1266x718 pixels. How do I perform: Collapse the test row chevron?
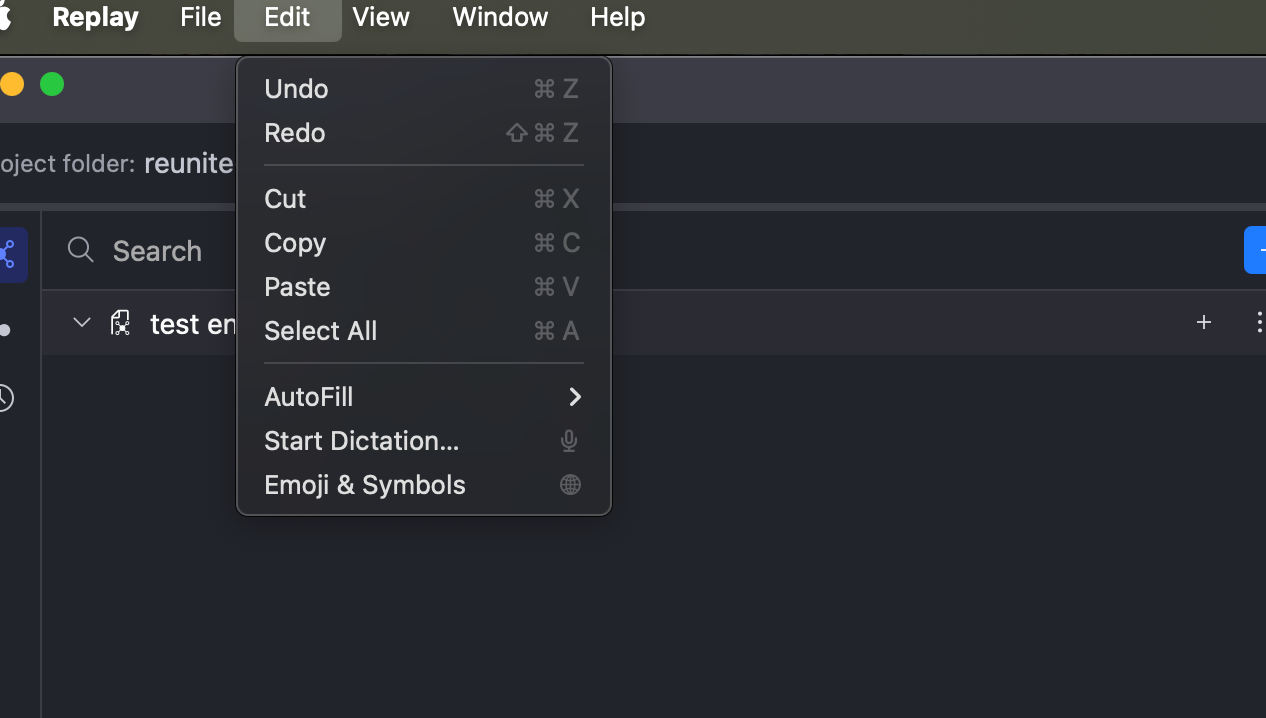click(82, 322)
